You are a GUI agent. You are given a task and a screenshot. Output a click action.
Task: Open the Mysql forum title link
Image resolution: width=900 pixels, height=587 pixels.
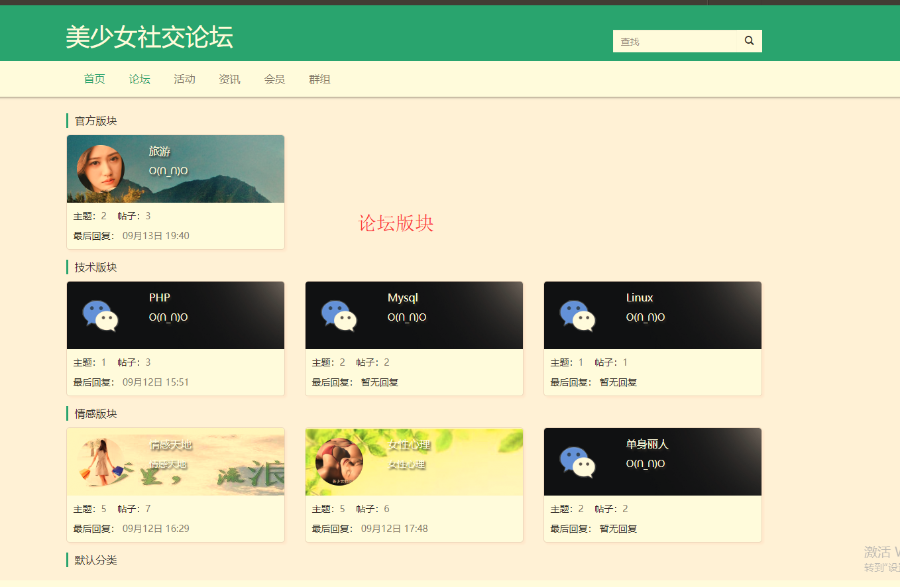402,298
